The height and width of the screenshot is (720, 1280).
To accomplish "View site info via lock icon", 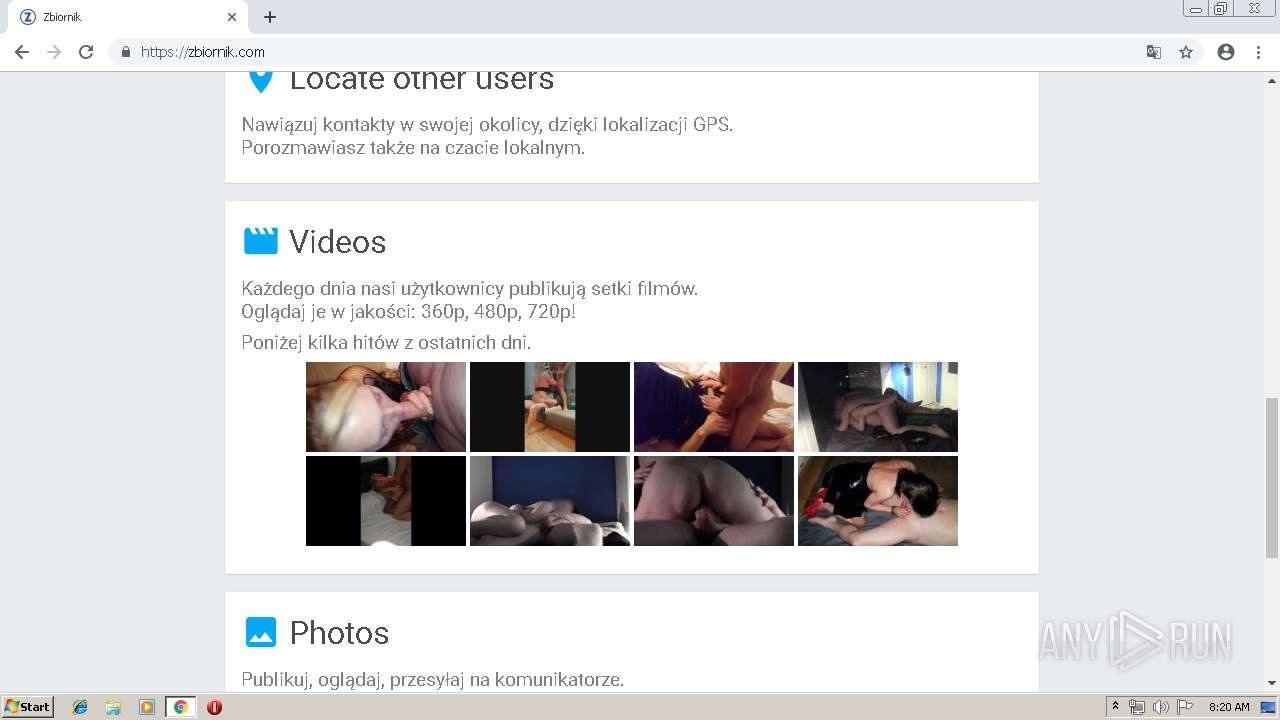I will (x=125, y=52).
